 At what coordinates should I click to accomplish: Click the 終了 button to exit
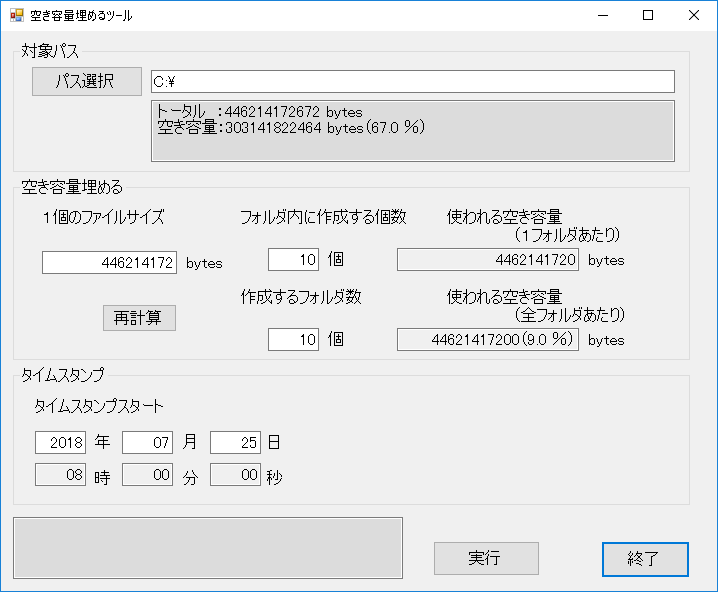pos(645,558)
